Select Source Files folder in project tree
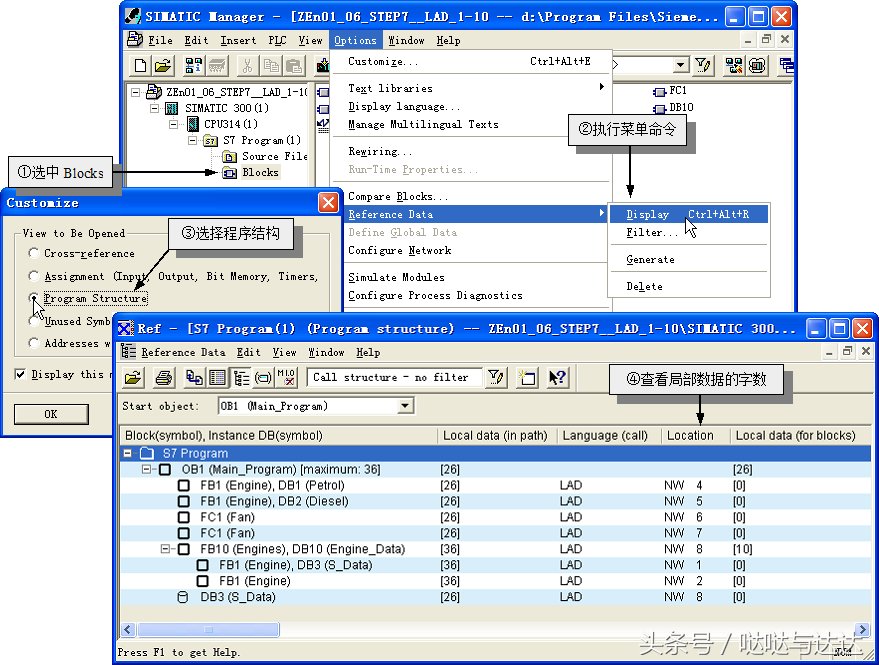879x665 pixels. pos(274,156)
